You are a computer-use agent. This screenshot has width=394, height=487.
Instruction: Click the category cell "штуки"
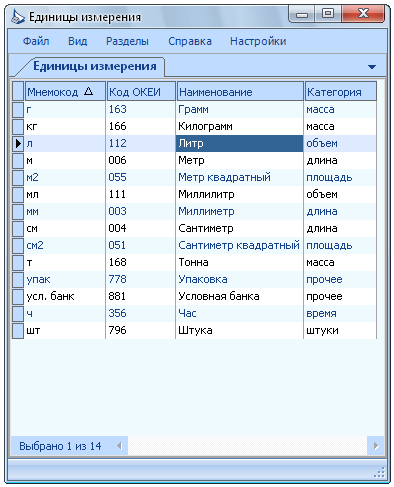(340, 331)
